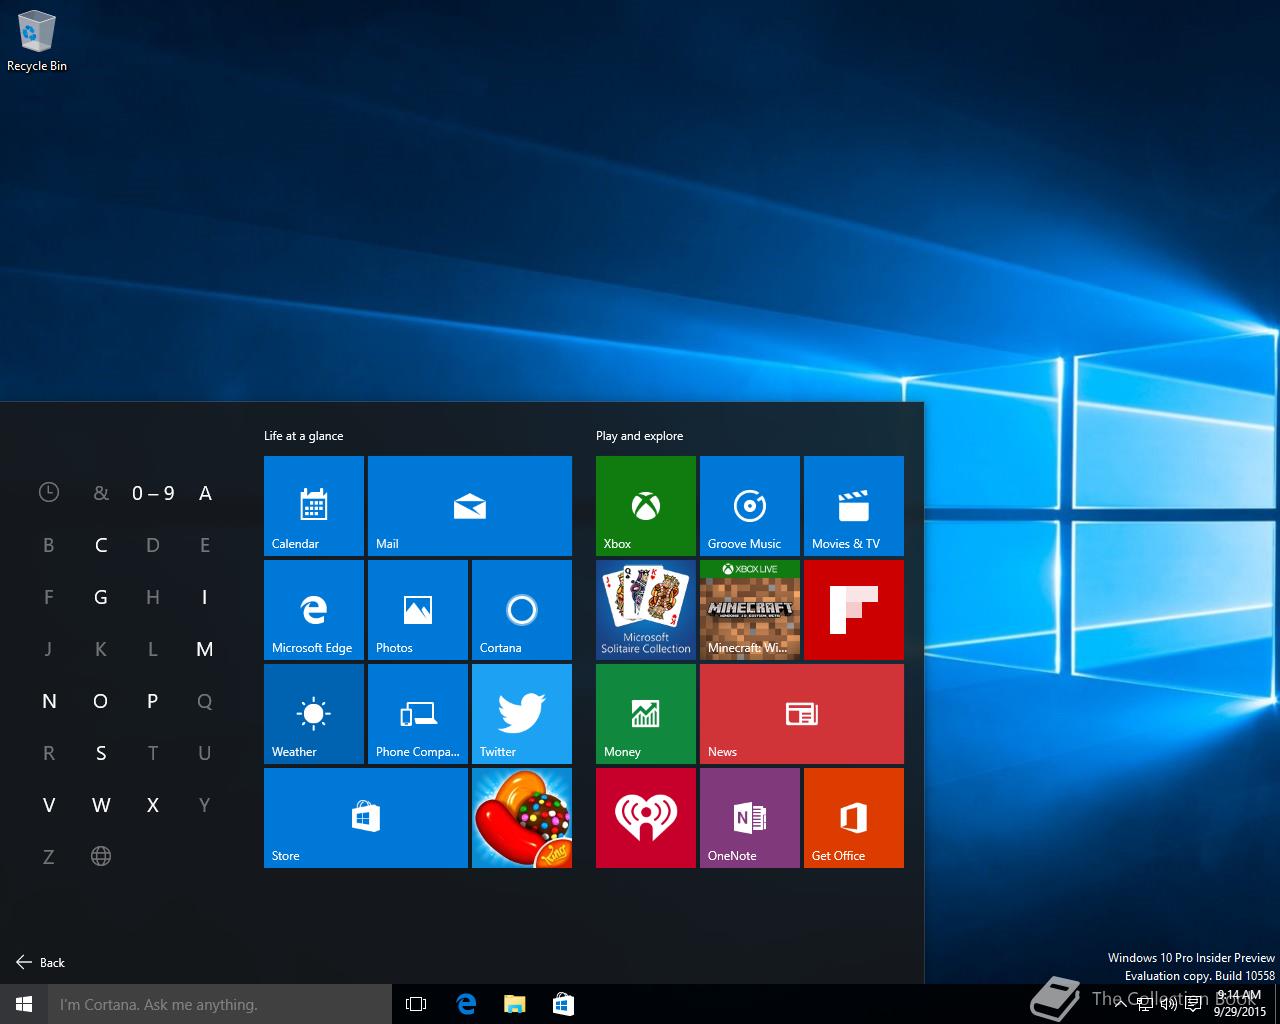
Task: Open the Xbox tile
Action: 646,506
